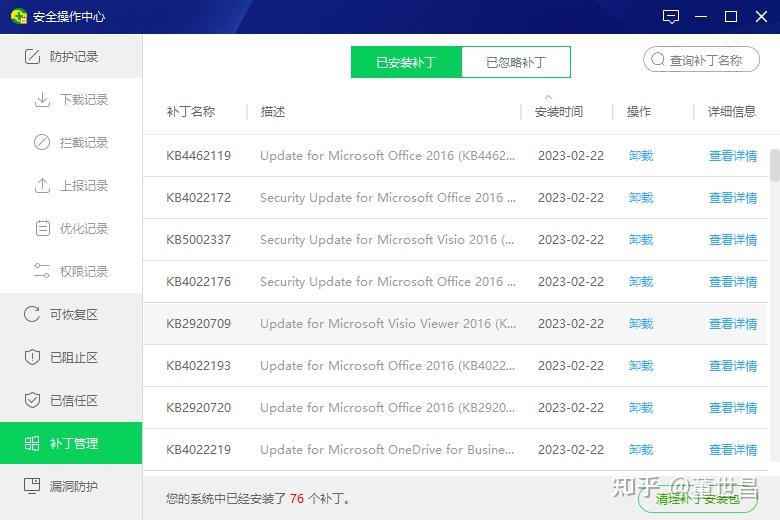View details 查看详情 for KB4022219

pos(733,449)
